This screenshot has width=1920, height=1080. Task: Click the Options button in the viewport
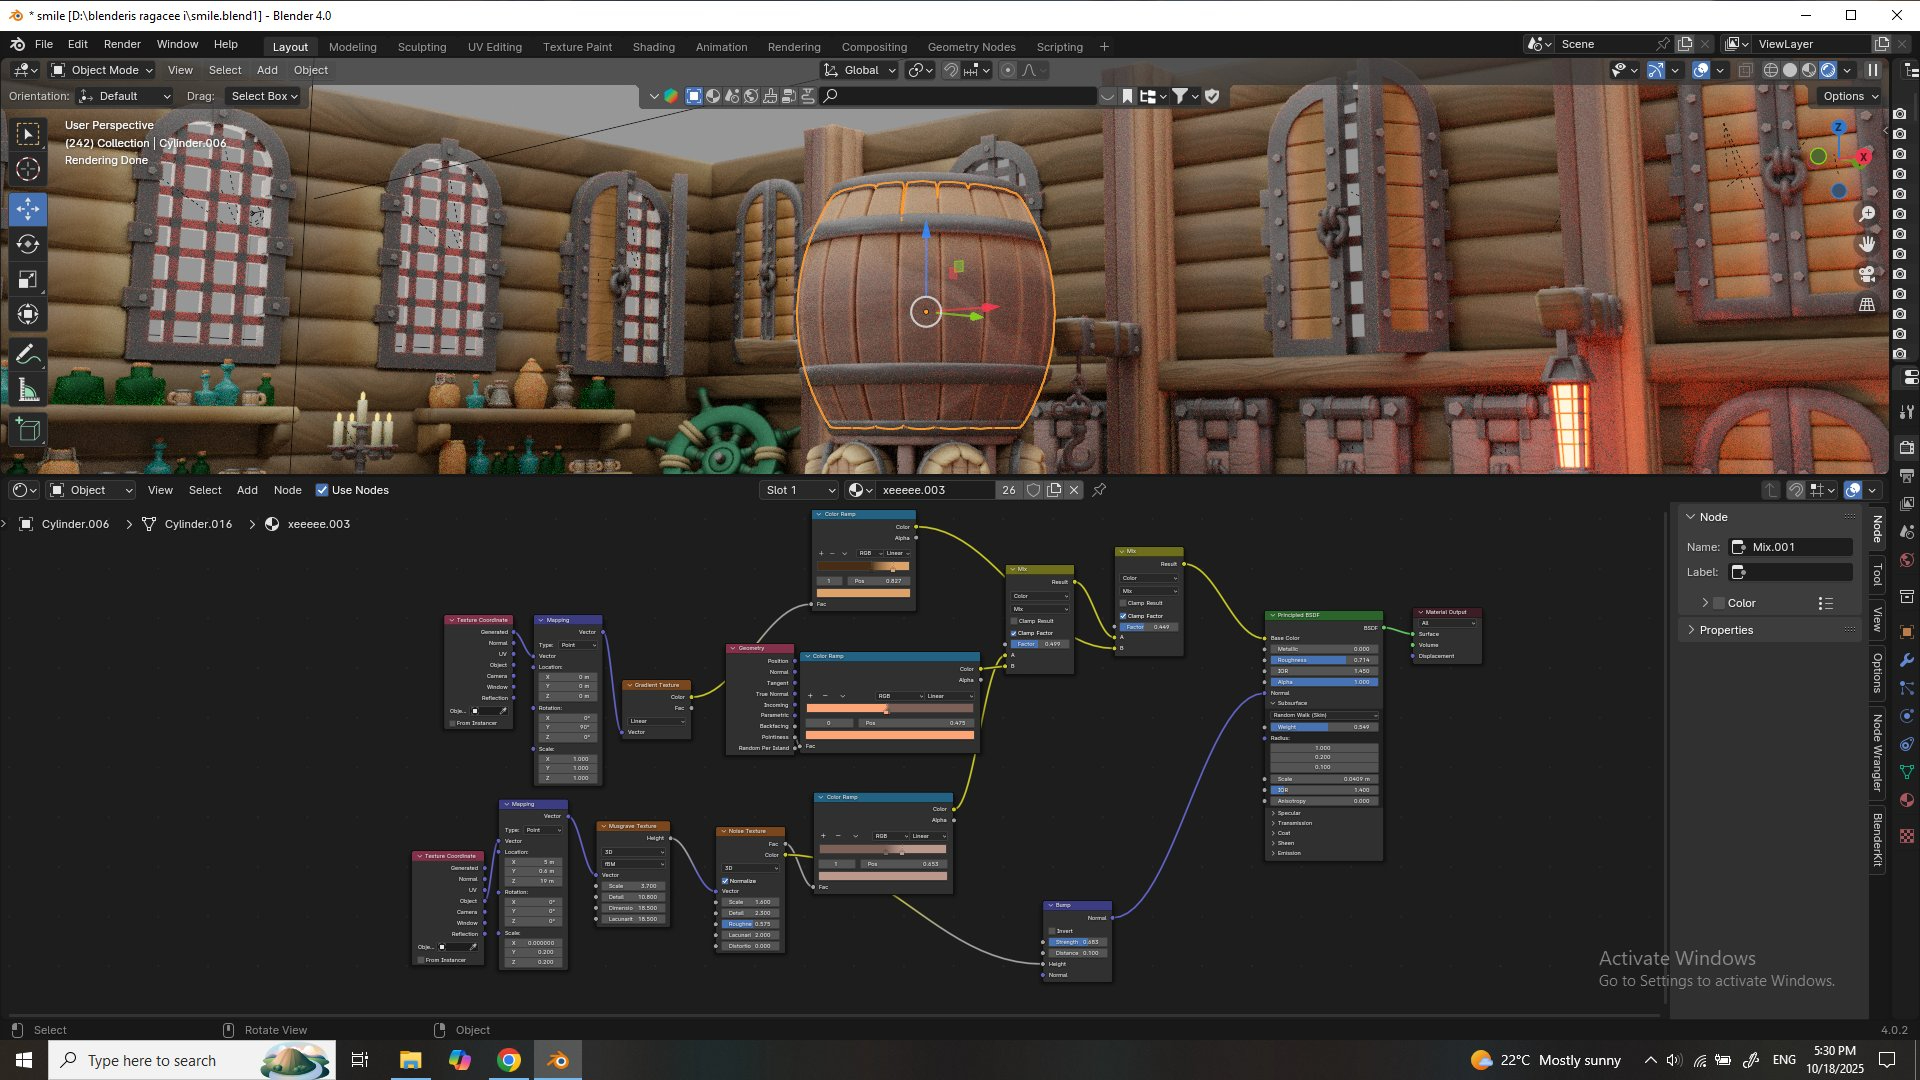click(x=1850, y=96)
